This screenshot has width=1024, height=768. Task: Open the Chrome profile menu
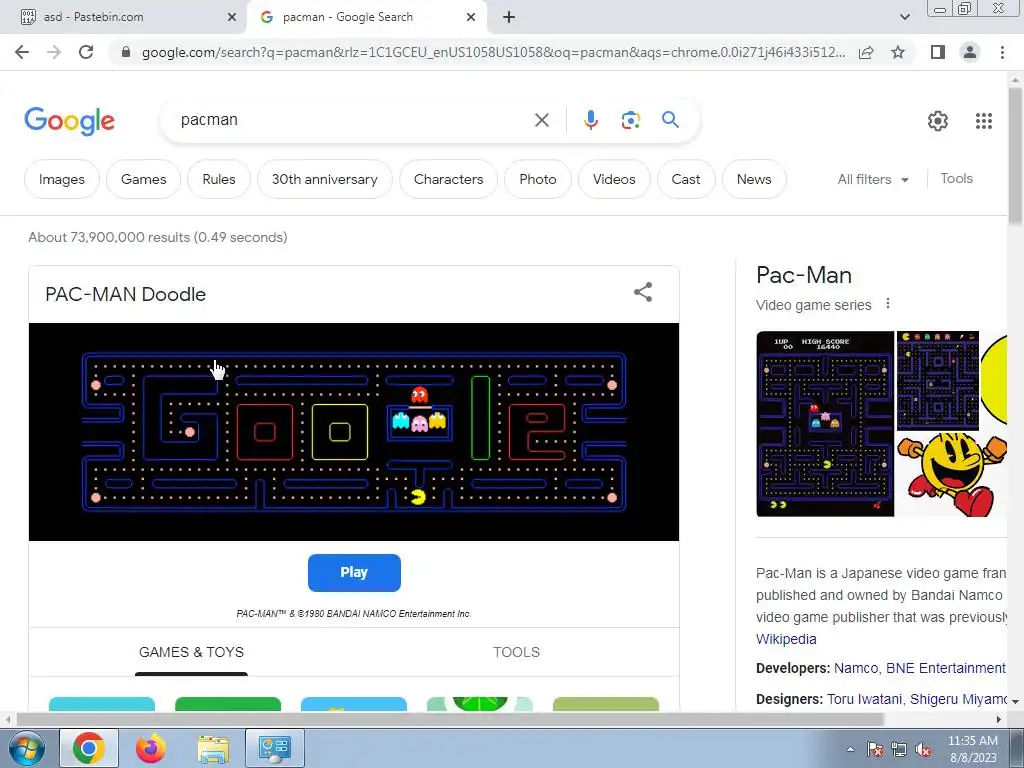click(x=970, y=52)
